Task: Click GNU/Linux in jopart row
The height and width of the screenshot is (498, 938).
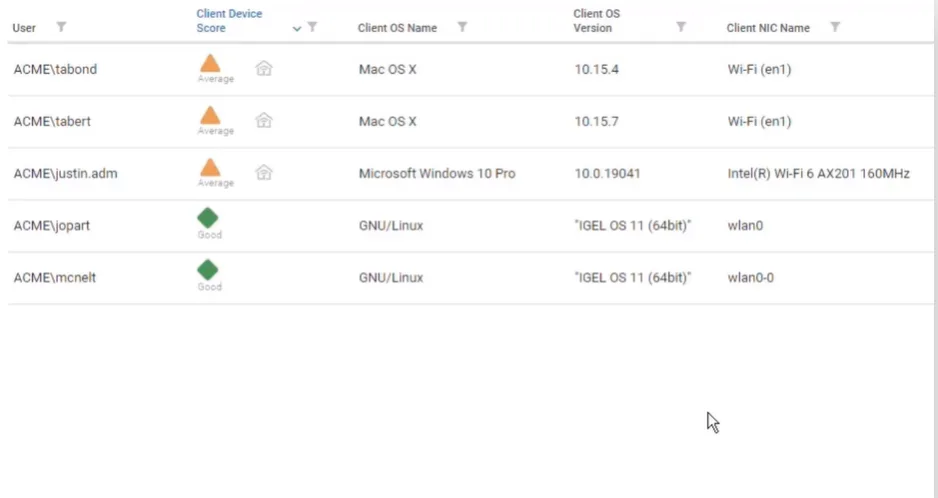Action: [x=391, y=226]
